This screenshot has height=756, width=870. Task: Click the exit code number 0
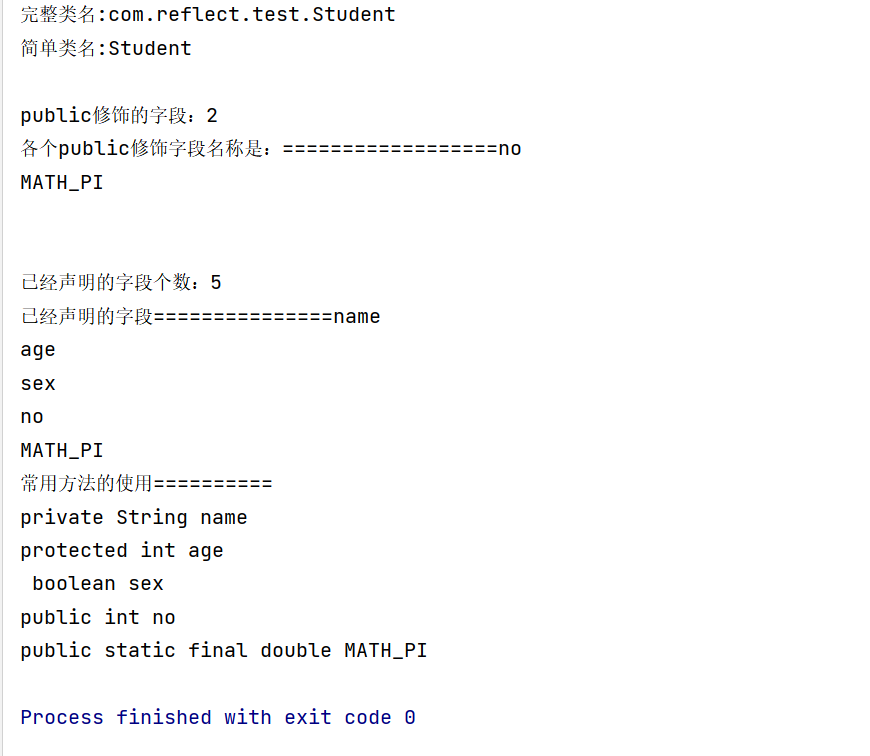point(410,718)
